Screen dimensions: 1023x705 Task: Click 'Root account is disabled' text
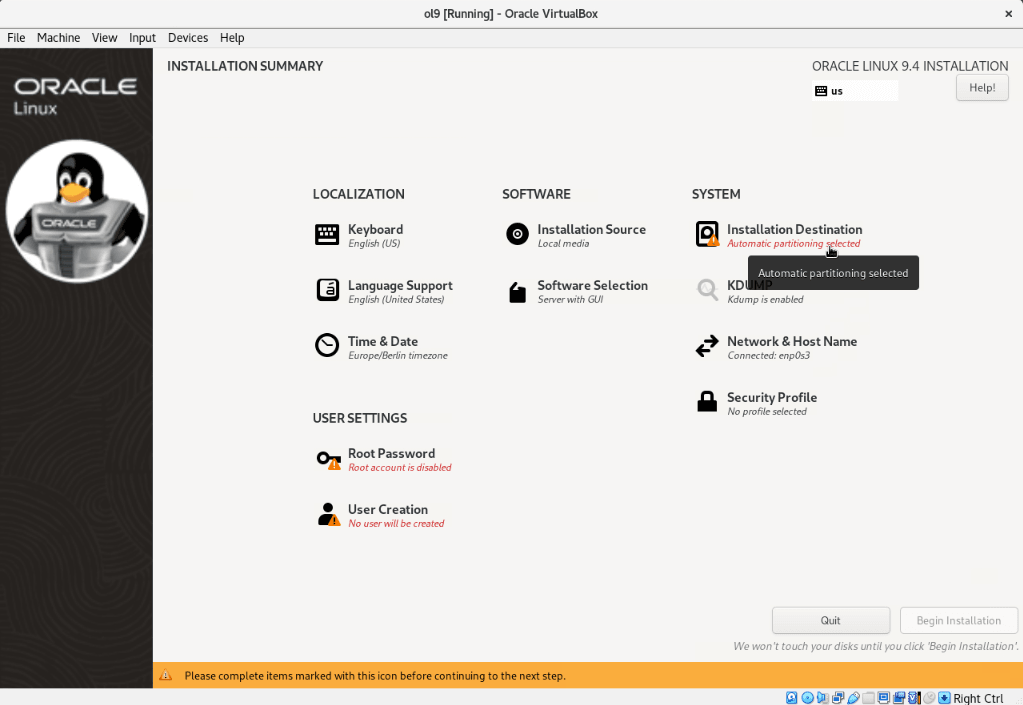[x=399, y=468]
